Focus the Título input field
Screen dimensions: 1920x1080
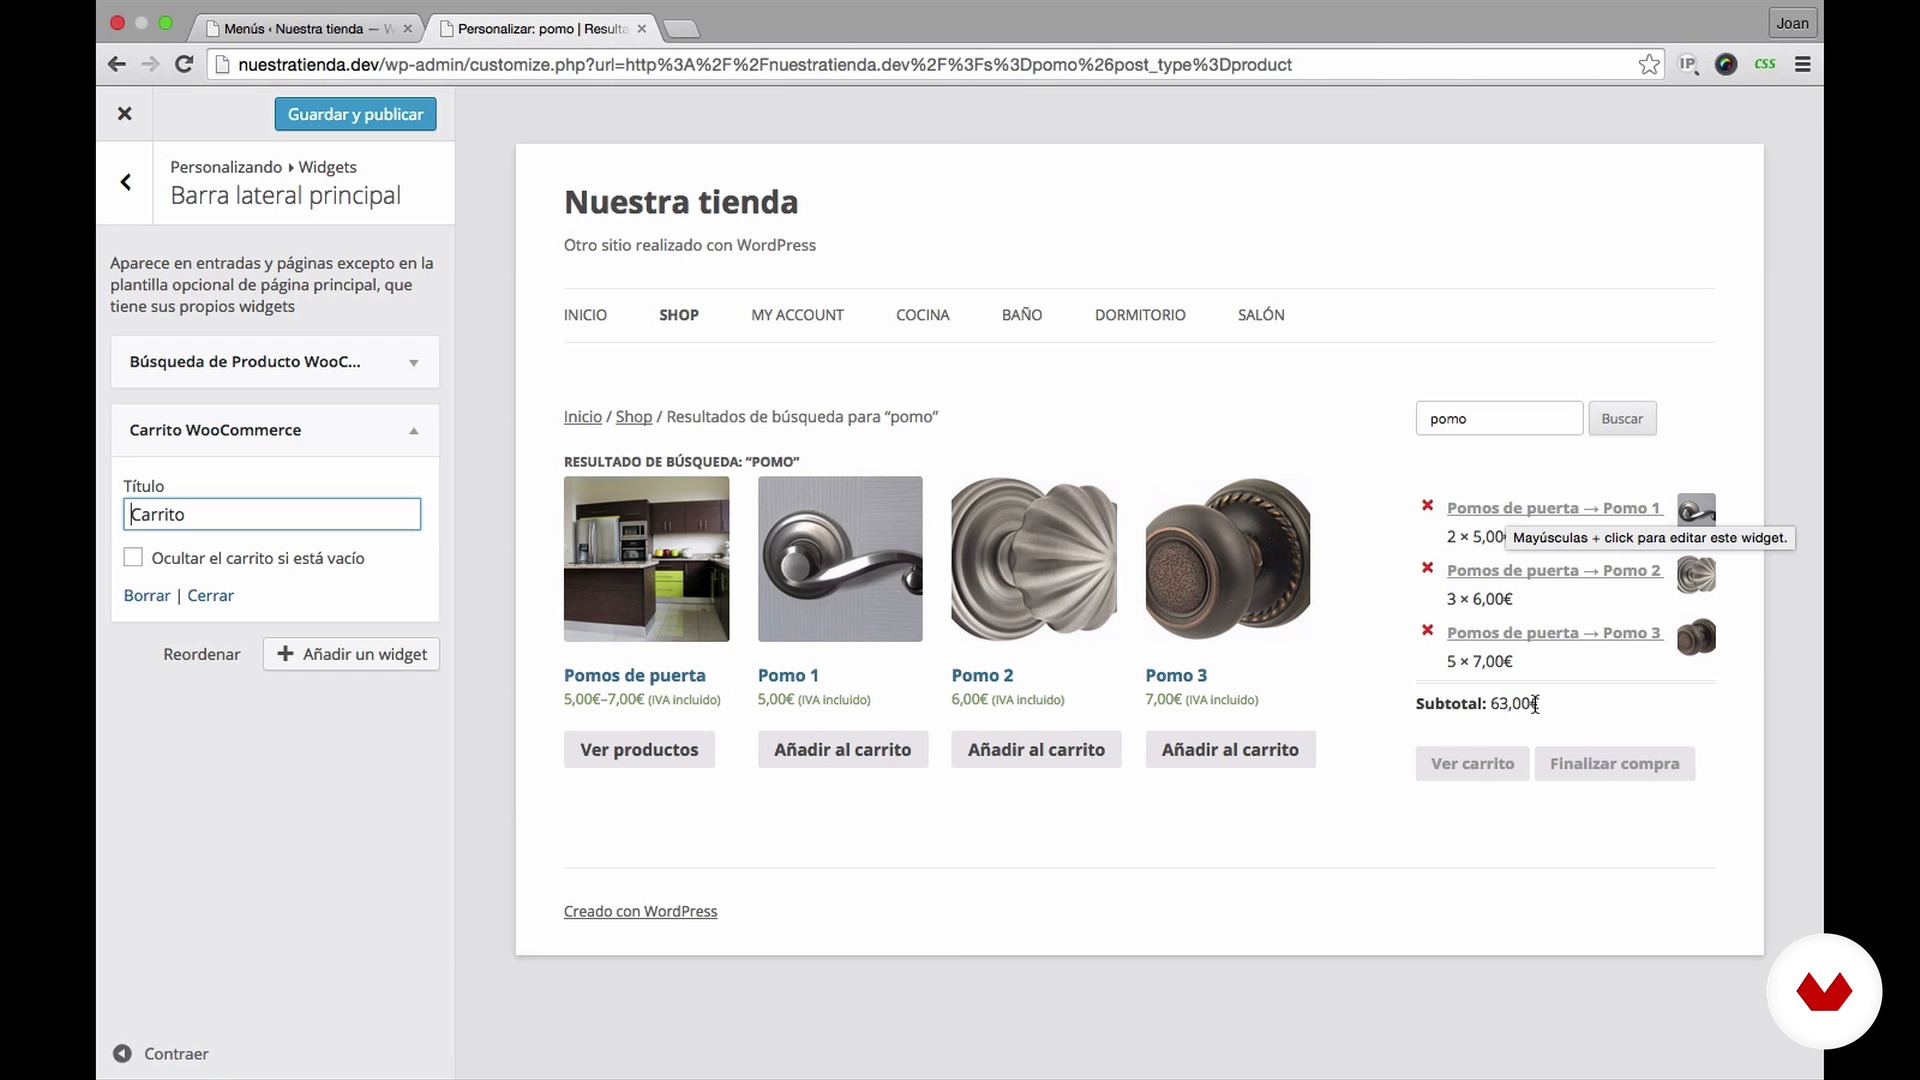(272, 514)
